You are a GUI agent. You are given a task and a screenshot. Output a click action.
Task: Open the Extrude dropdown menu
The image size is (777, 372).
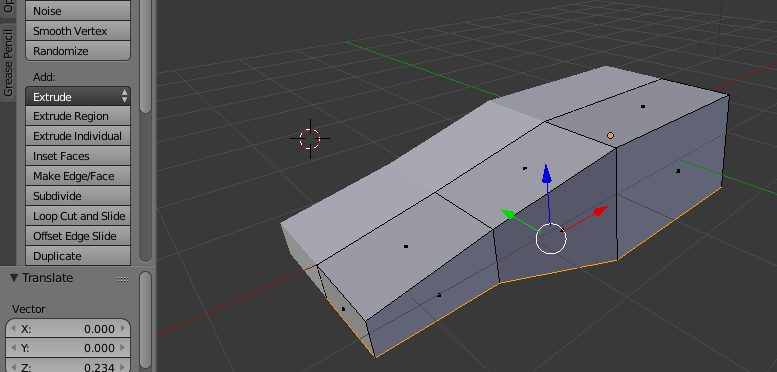(x=78, y=97)
